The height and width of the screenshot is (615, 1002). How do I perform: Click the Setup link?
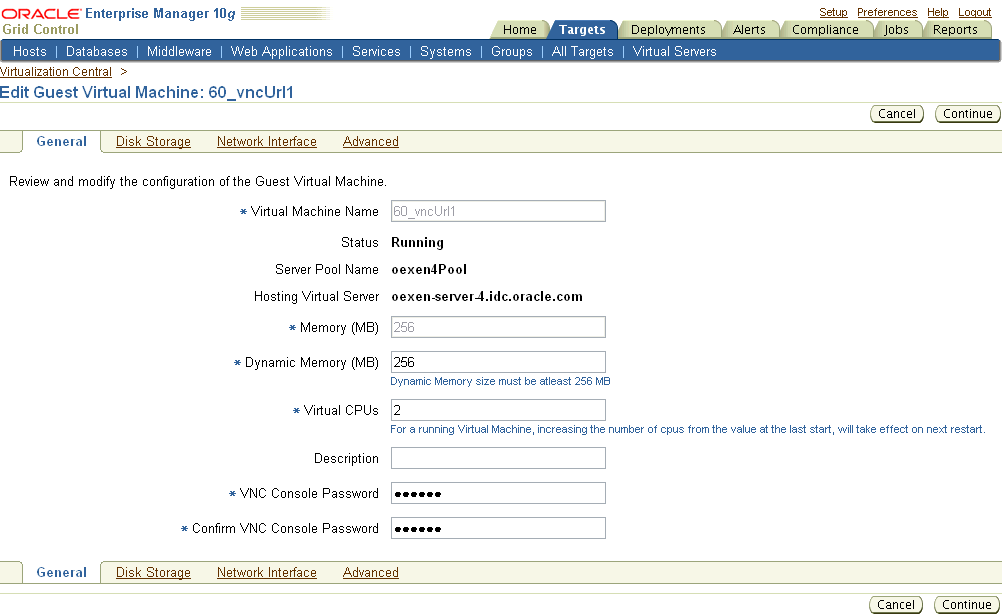point(833,12)
